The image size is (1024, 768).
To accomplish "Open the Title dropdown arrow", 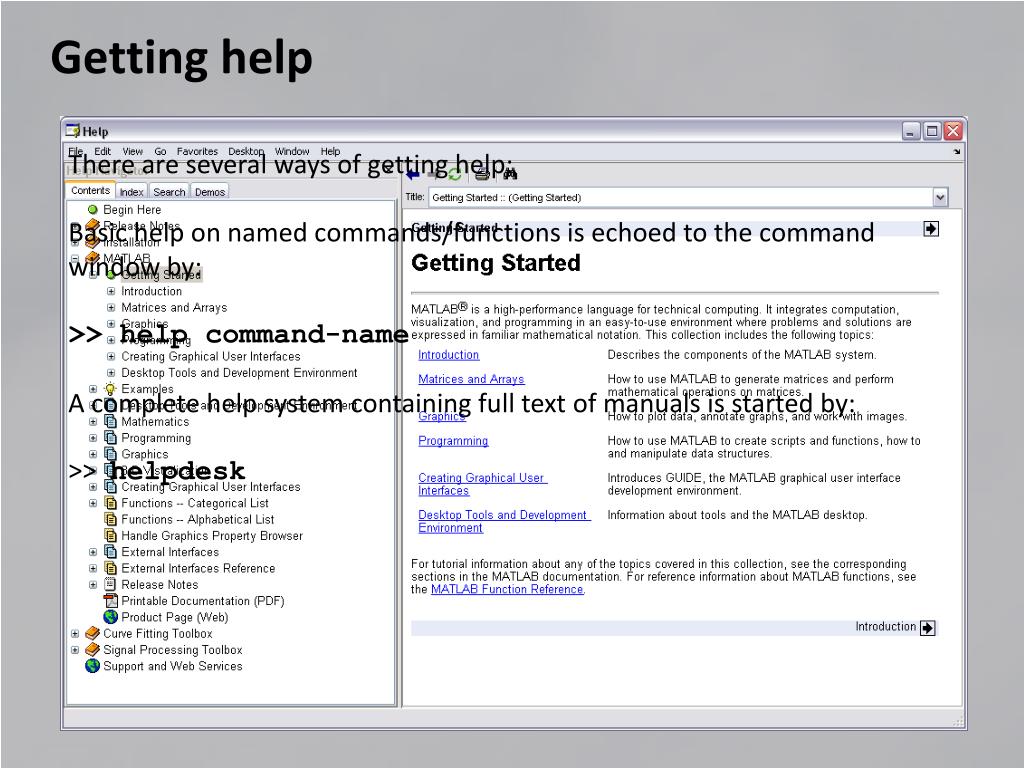I will click(940, 197).
